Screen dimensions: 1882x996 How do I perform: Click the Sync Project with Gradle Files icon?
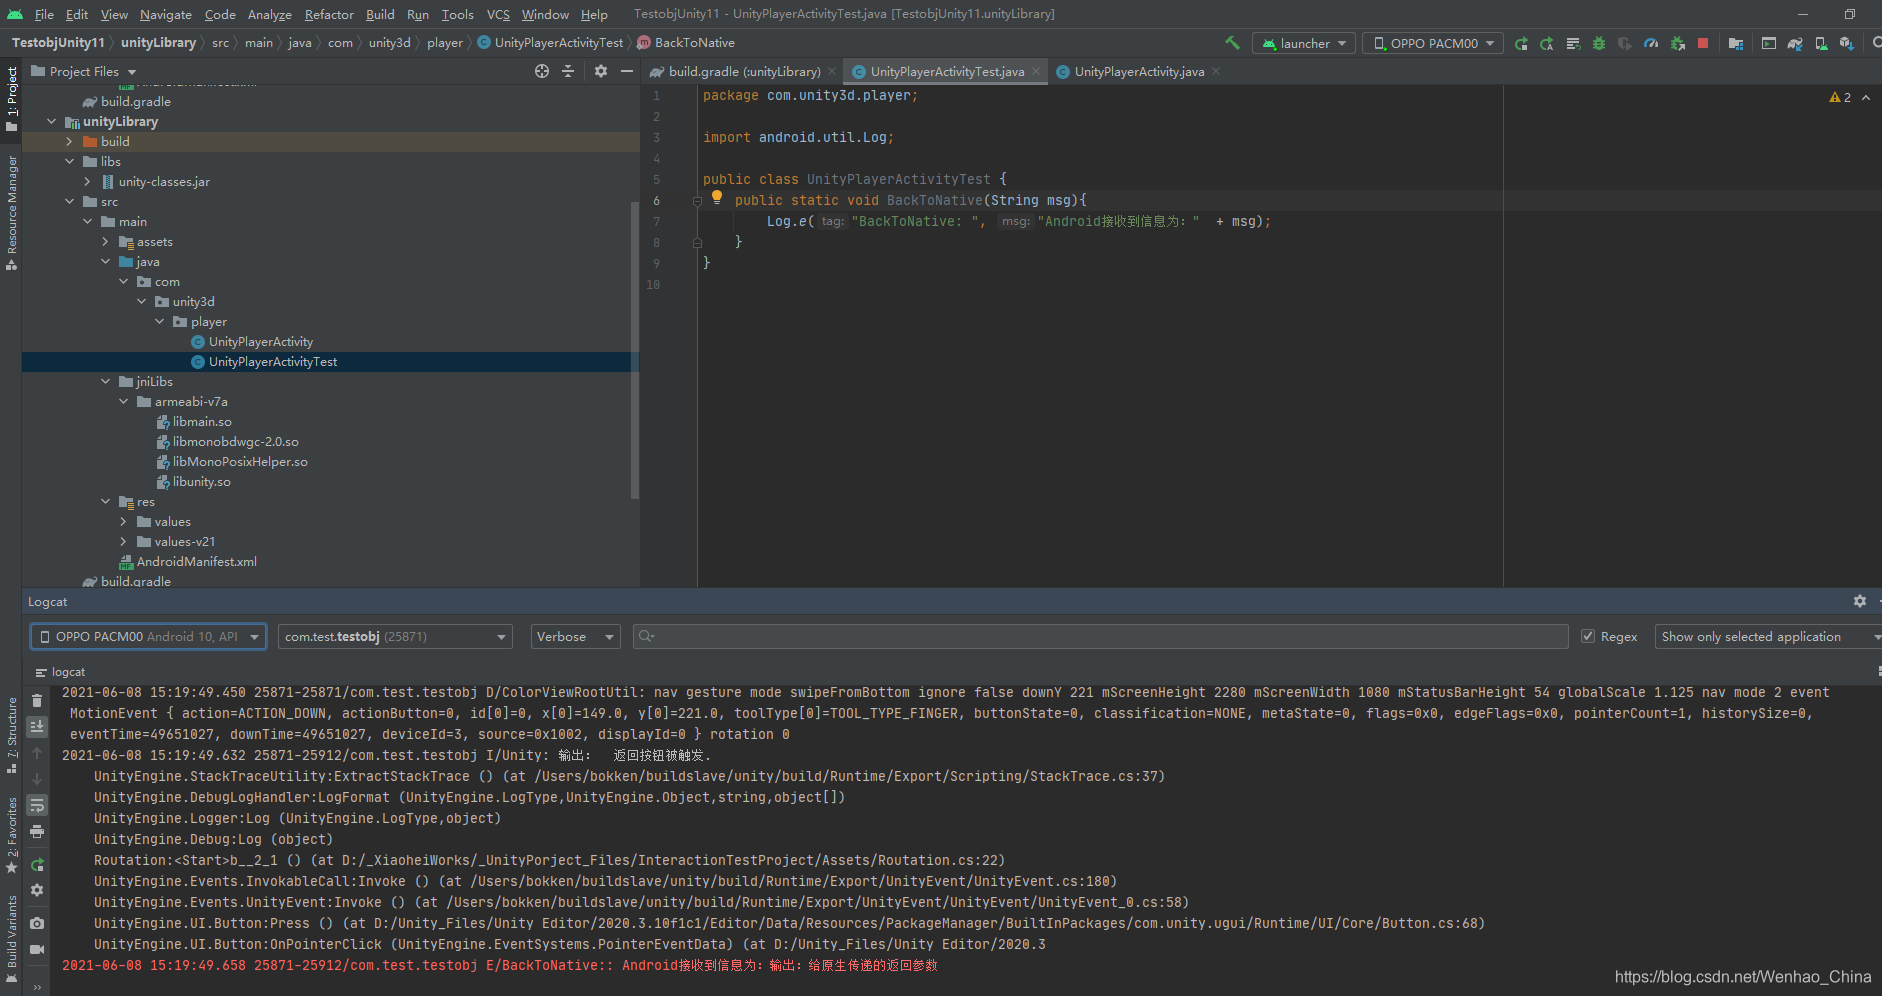point(1795,43)
